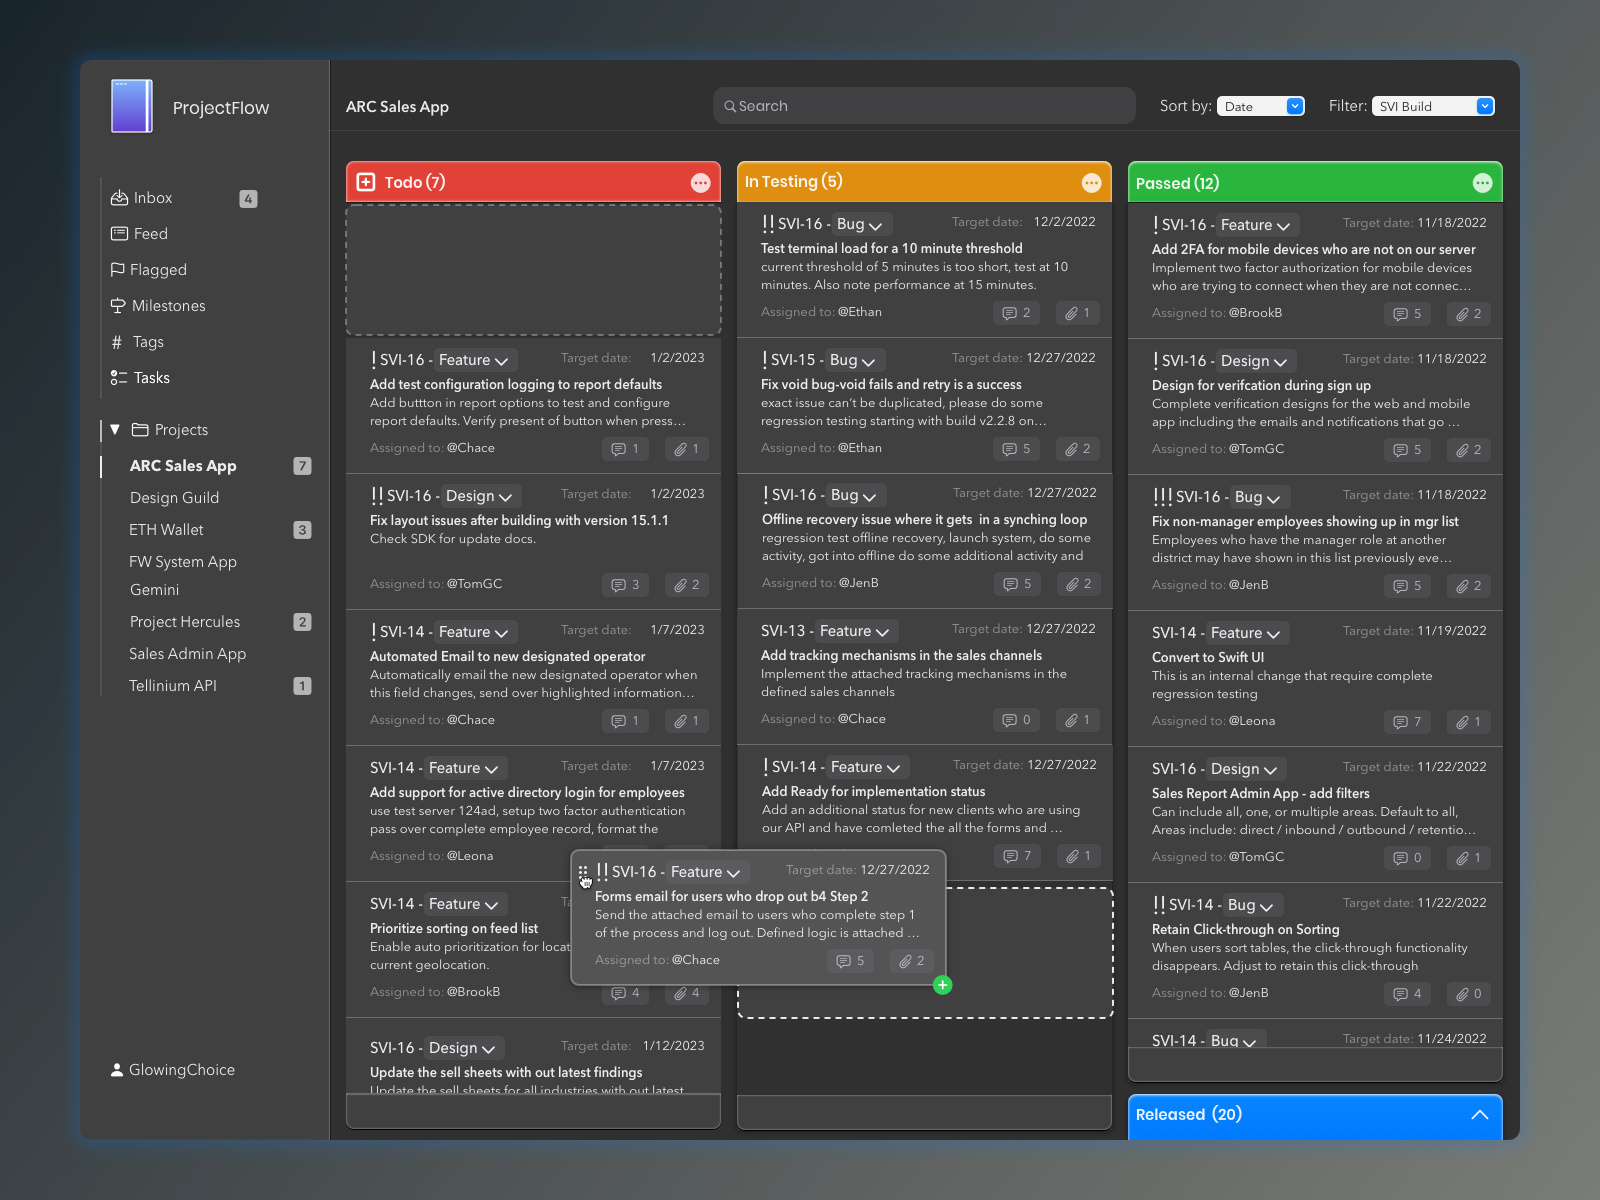
Task: Change type dropdown on Convert to Swift UI card
Action: point(1245,633)
